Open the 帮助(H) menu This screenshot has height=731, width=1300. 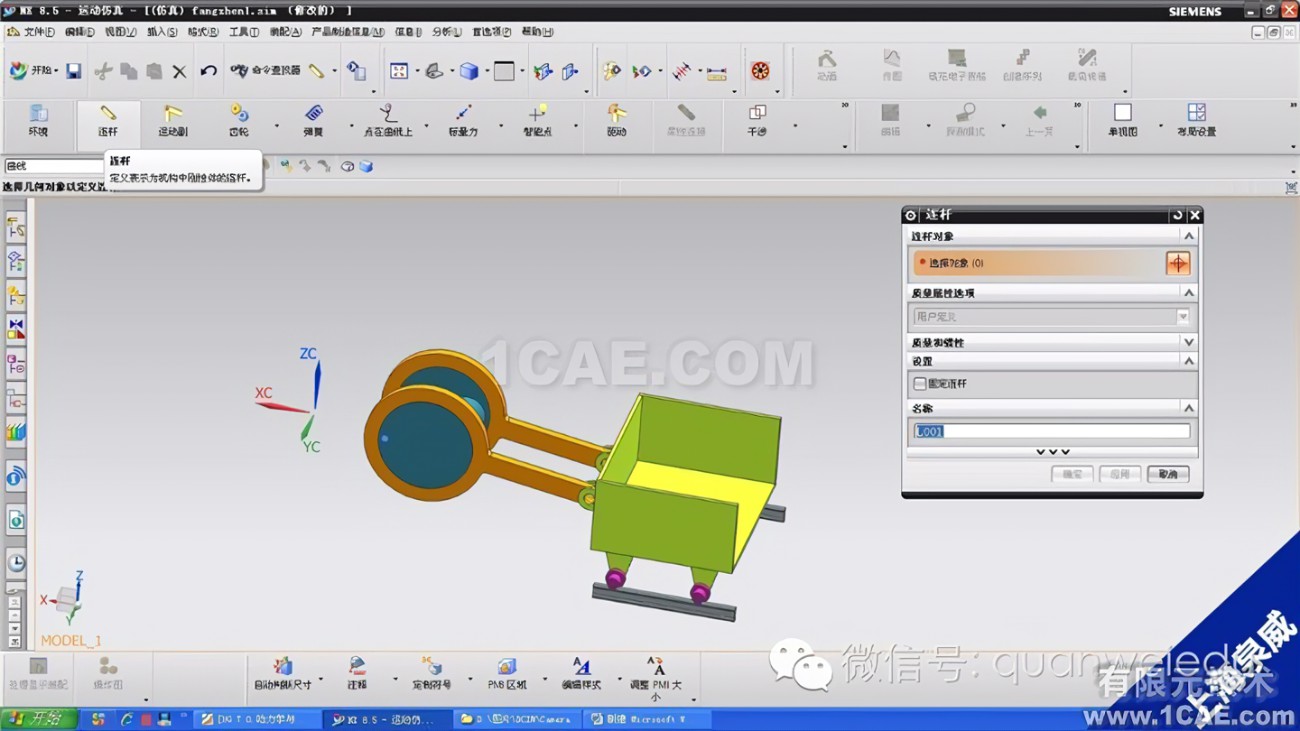(538, 32)
